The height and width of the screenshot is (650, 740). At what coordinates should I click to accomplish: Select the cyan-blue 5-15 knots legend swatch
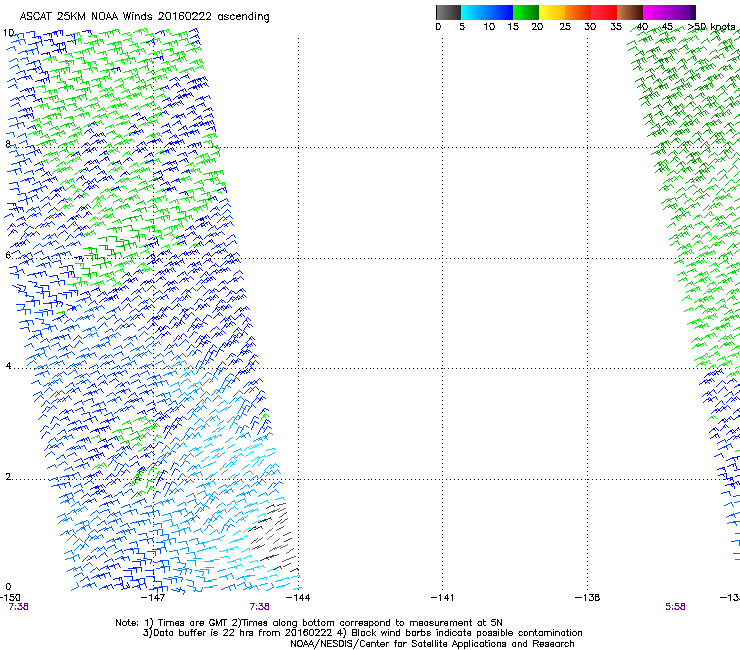[487, 12]
